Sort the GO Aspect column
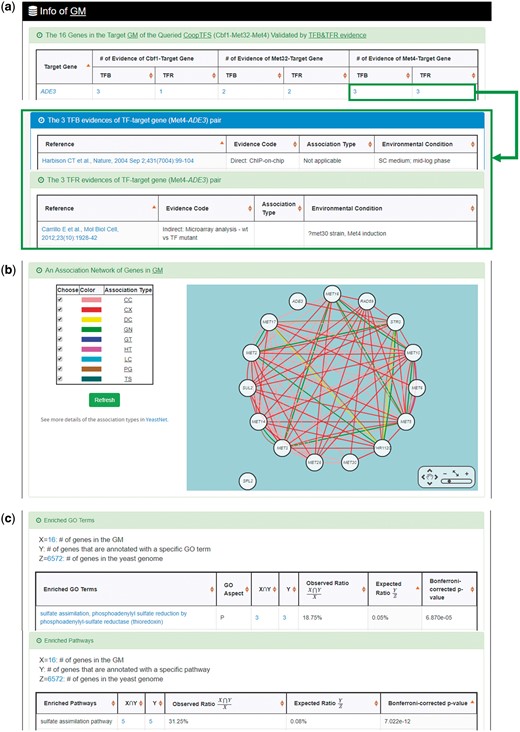The width and height of the screenshot is (520, 732). tap(247, 590)
